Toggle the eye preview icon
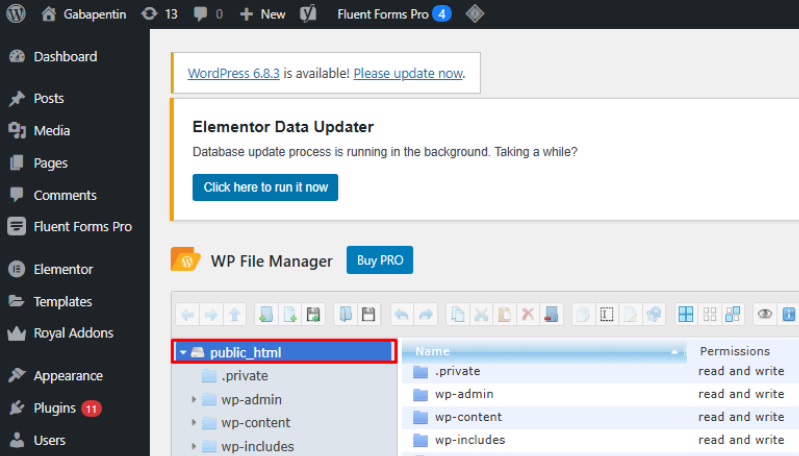This screenshot has height=456, width=799. (x=765, y=314)
